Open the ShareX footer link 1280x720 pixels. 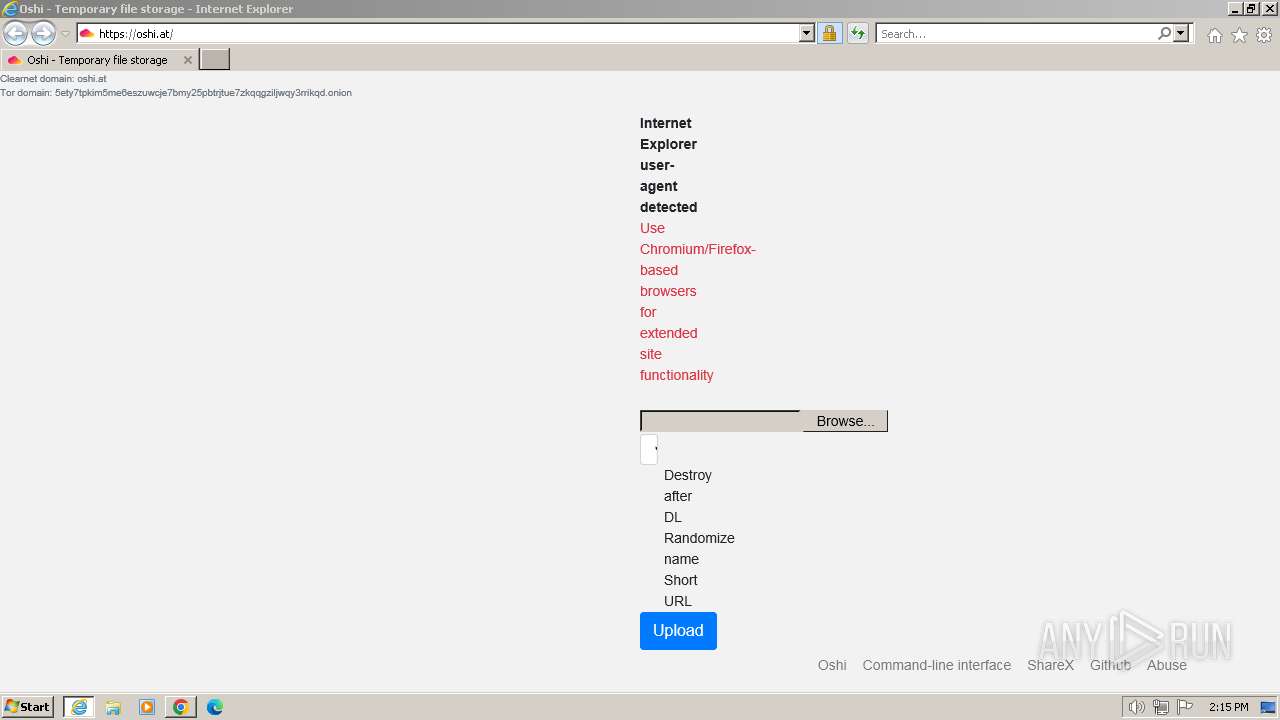[x=1050, y=665]
